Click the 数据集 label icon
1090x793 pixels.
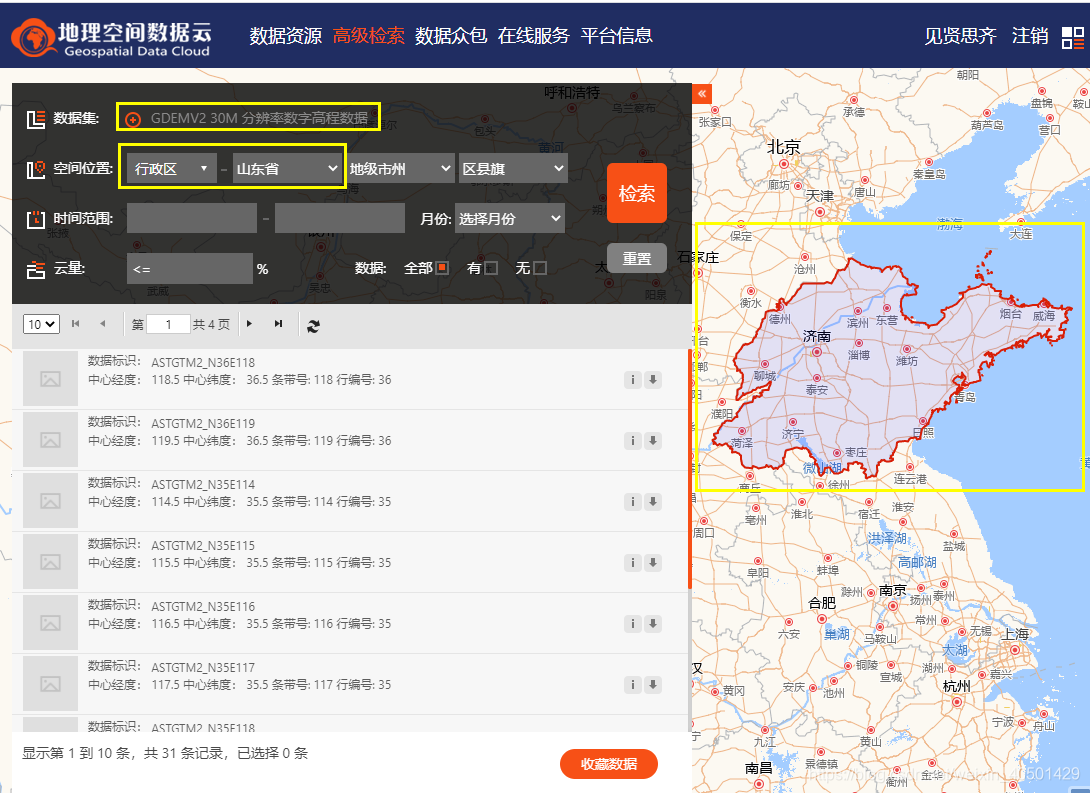click(35, 120)
